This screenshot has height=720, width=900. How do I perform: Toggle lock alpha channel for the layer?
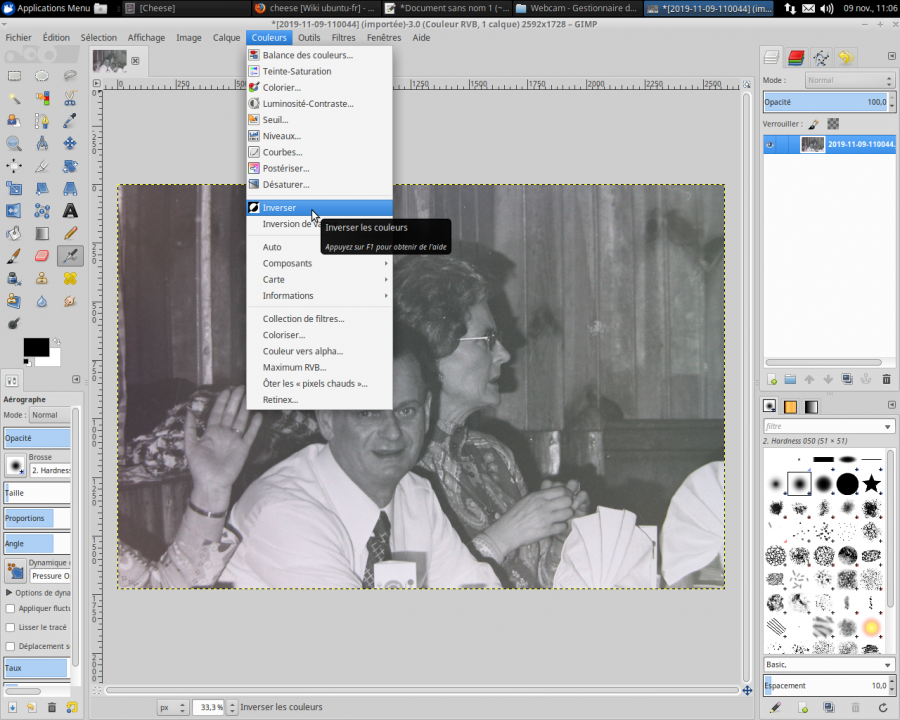(833, 124)
